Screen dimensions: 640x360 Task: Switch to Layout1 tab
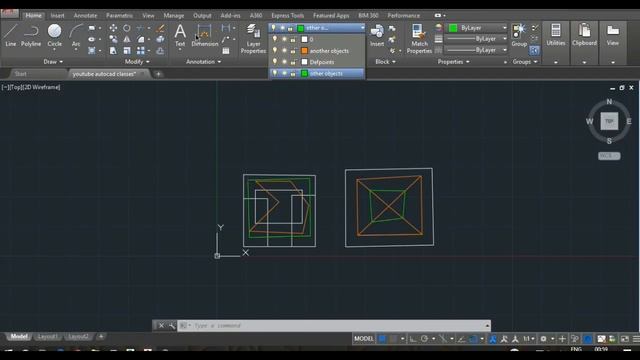click(x=47, y=337)
